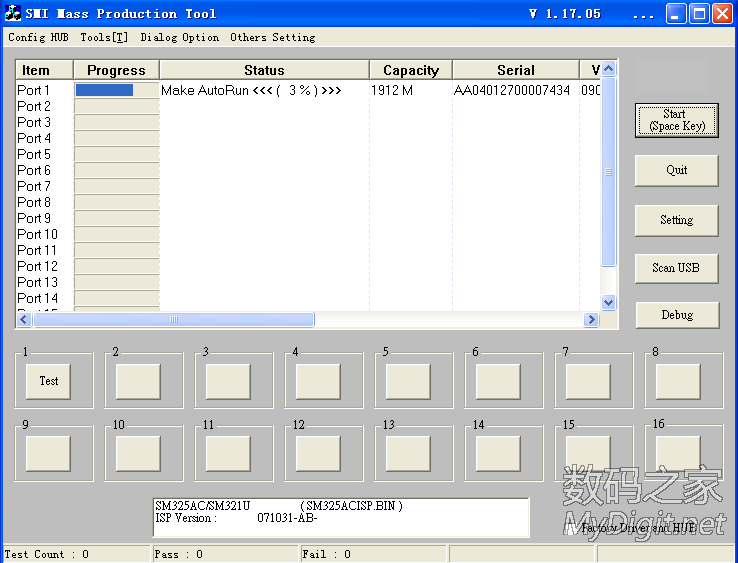
Task: Click the empty button in slot 13
Action: 408,453
